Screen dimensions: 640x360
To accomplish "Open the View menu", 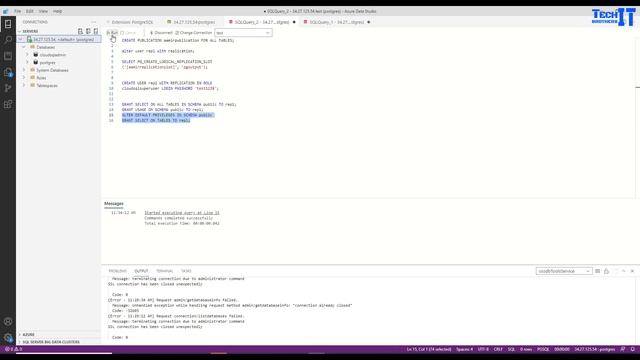I will tap(43, 11).
